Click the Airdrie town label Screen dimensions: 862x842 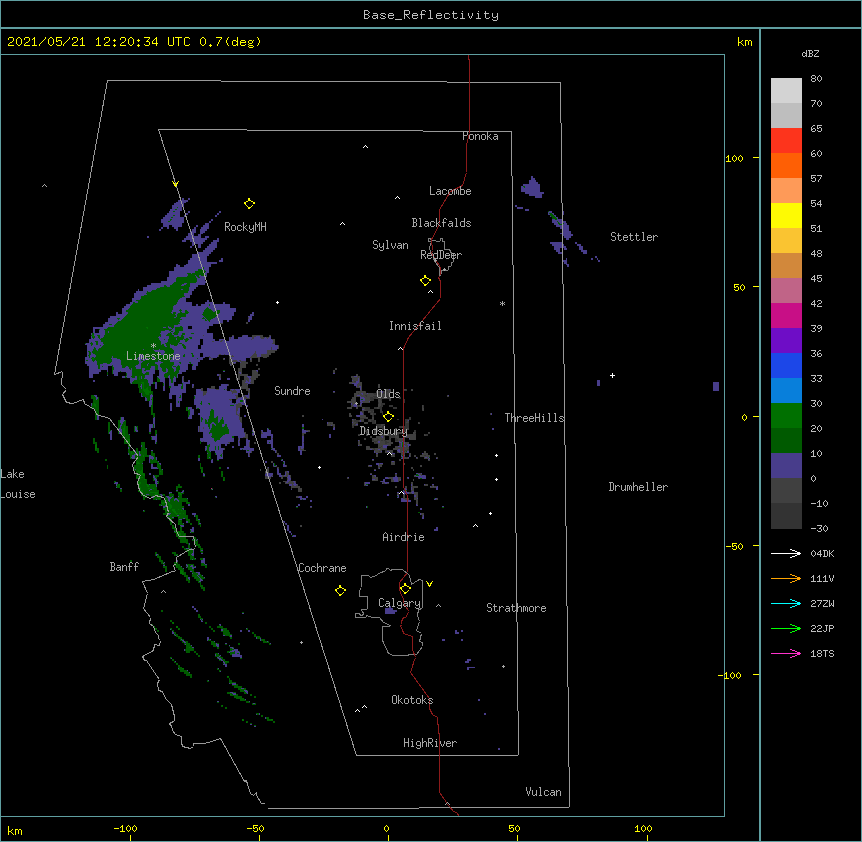pyautogui.click(x=404, y=537)
